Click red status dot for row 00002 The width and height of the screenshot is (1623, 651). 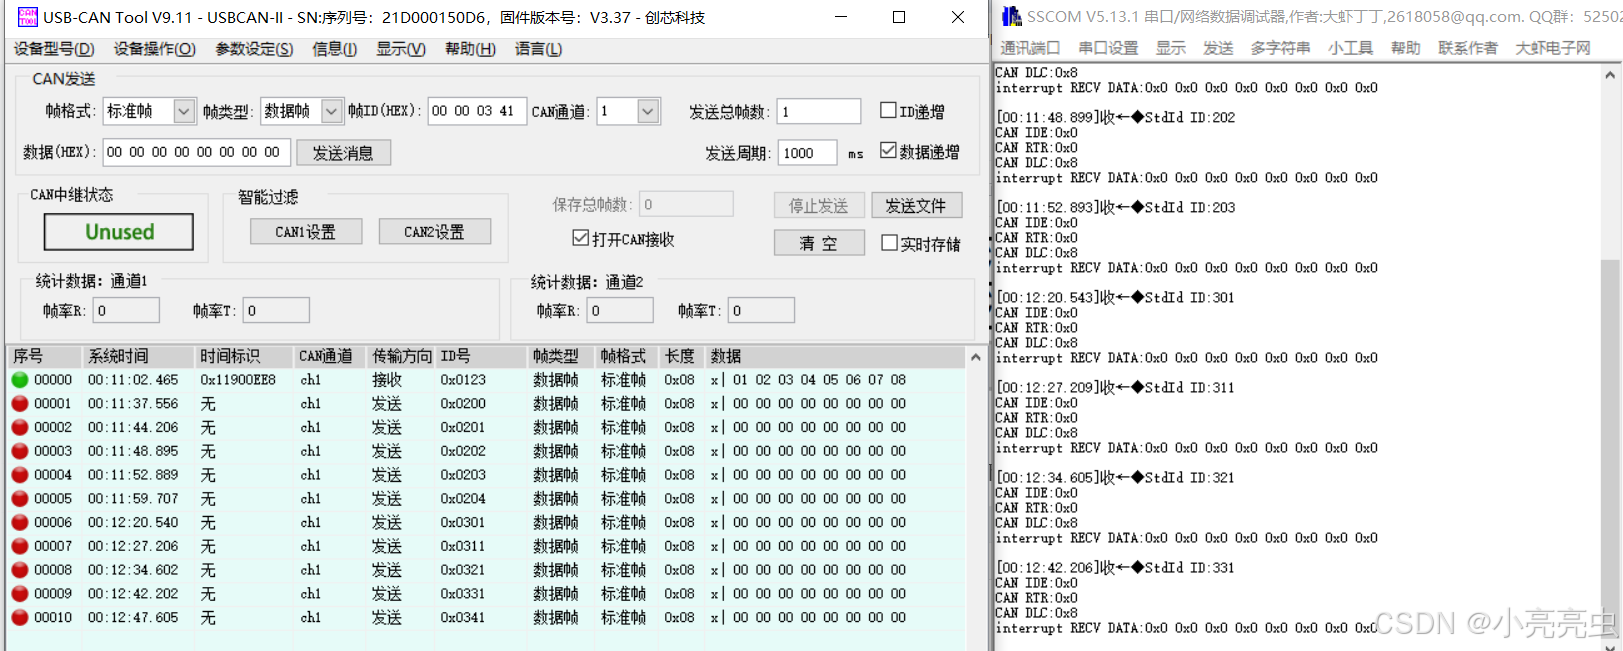(20, 428)
